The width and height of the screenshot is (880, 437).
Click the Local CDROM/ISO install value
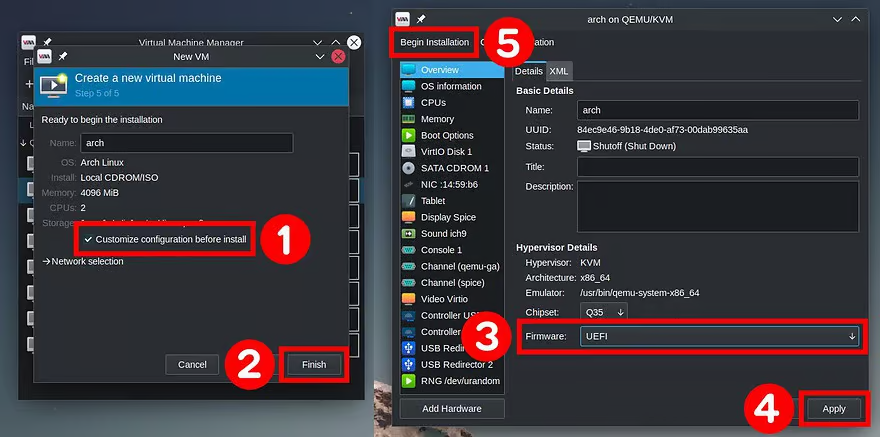point(120,177)
